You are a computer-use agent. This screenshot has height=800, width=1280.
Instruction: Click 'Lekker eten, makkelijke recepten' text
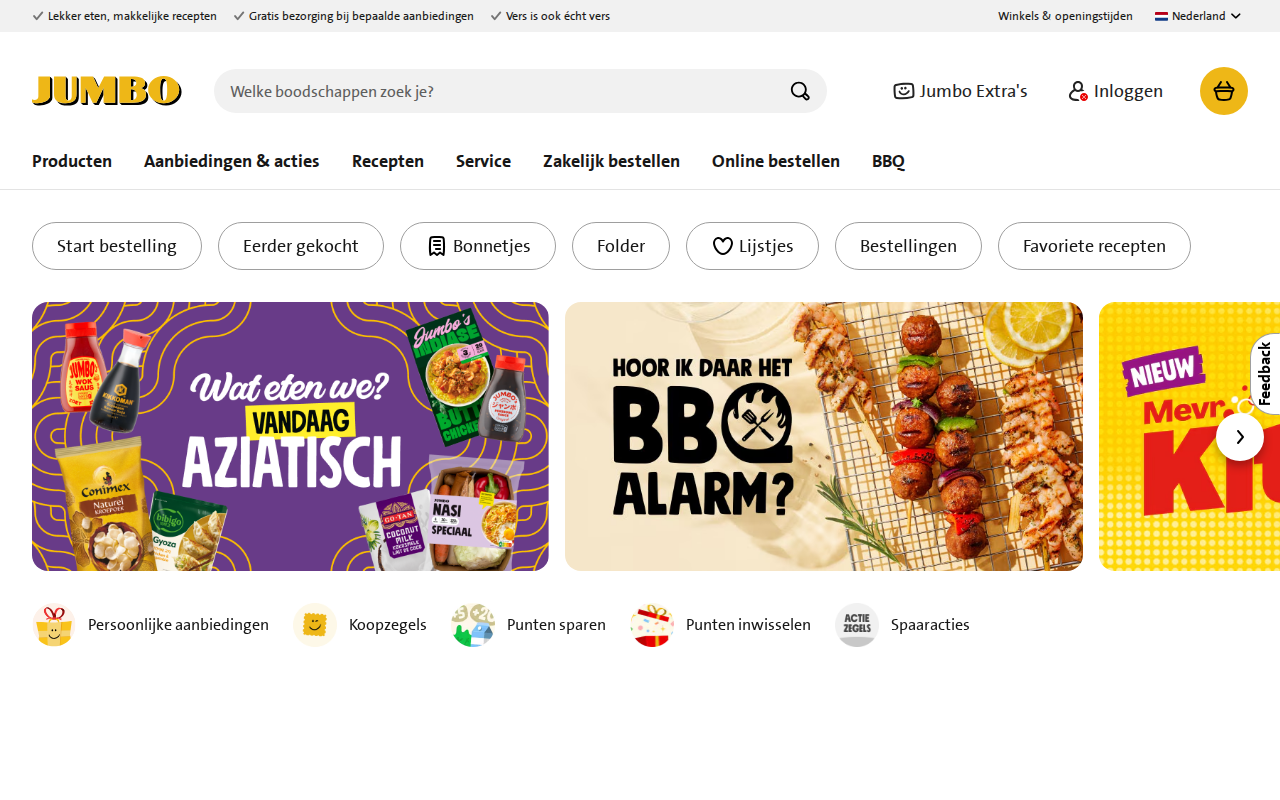(132, 16)
